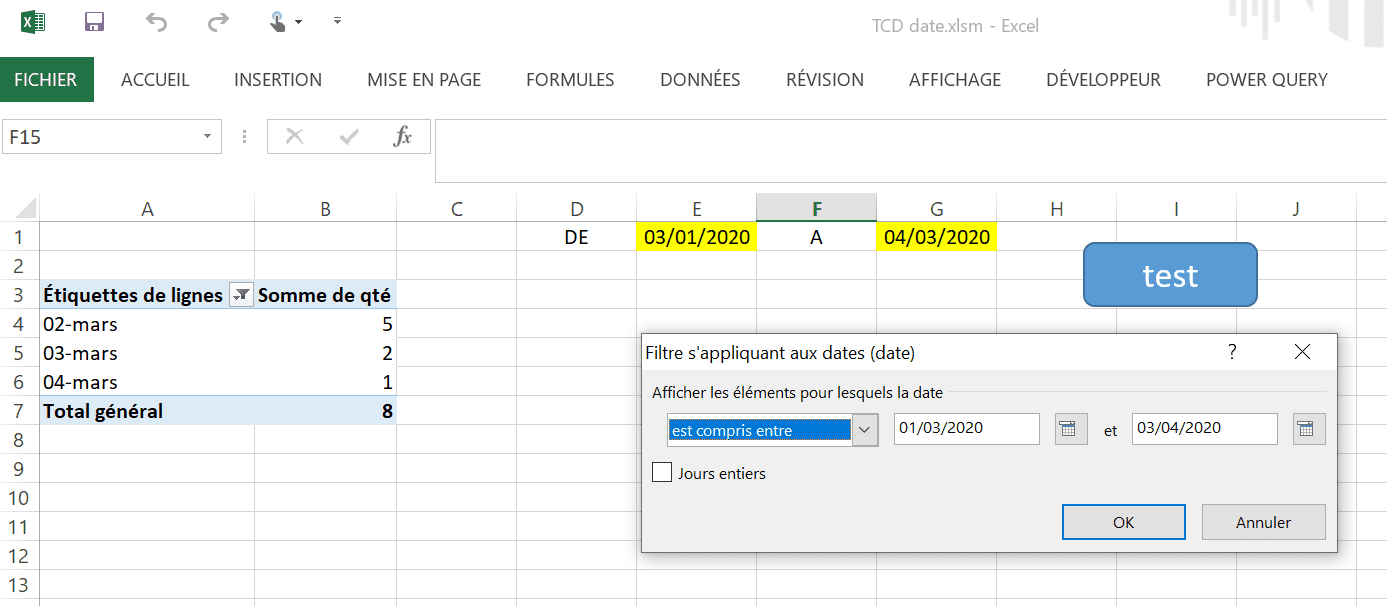Screen dimensions: 1387x606
Task: Expand the 'est compris entre' combo box
Action: (x=865, y=430)
